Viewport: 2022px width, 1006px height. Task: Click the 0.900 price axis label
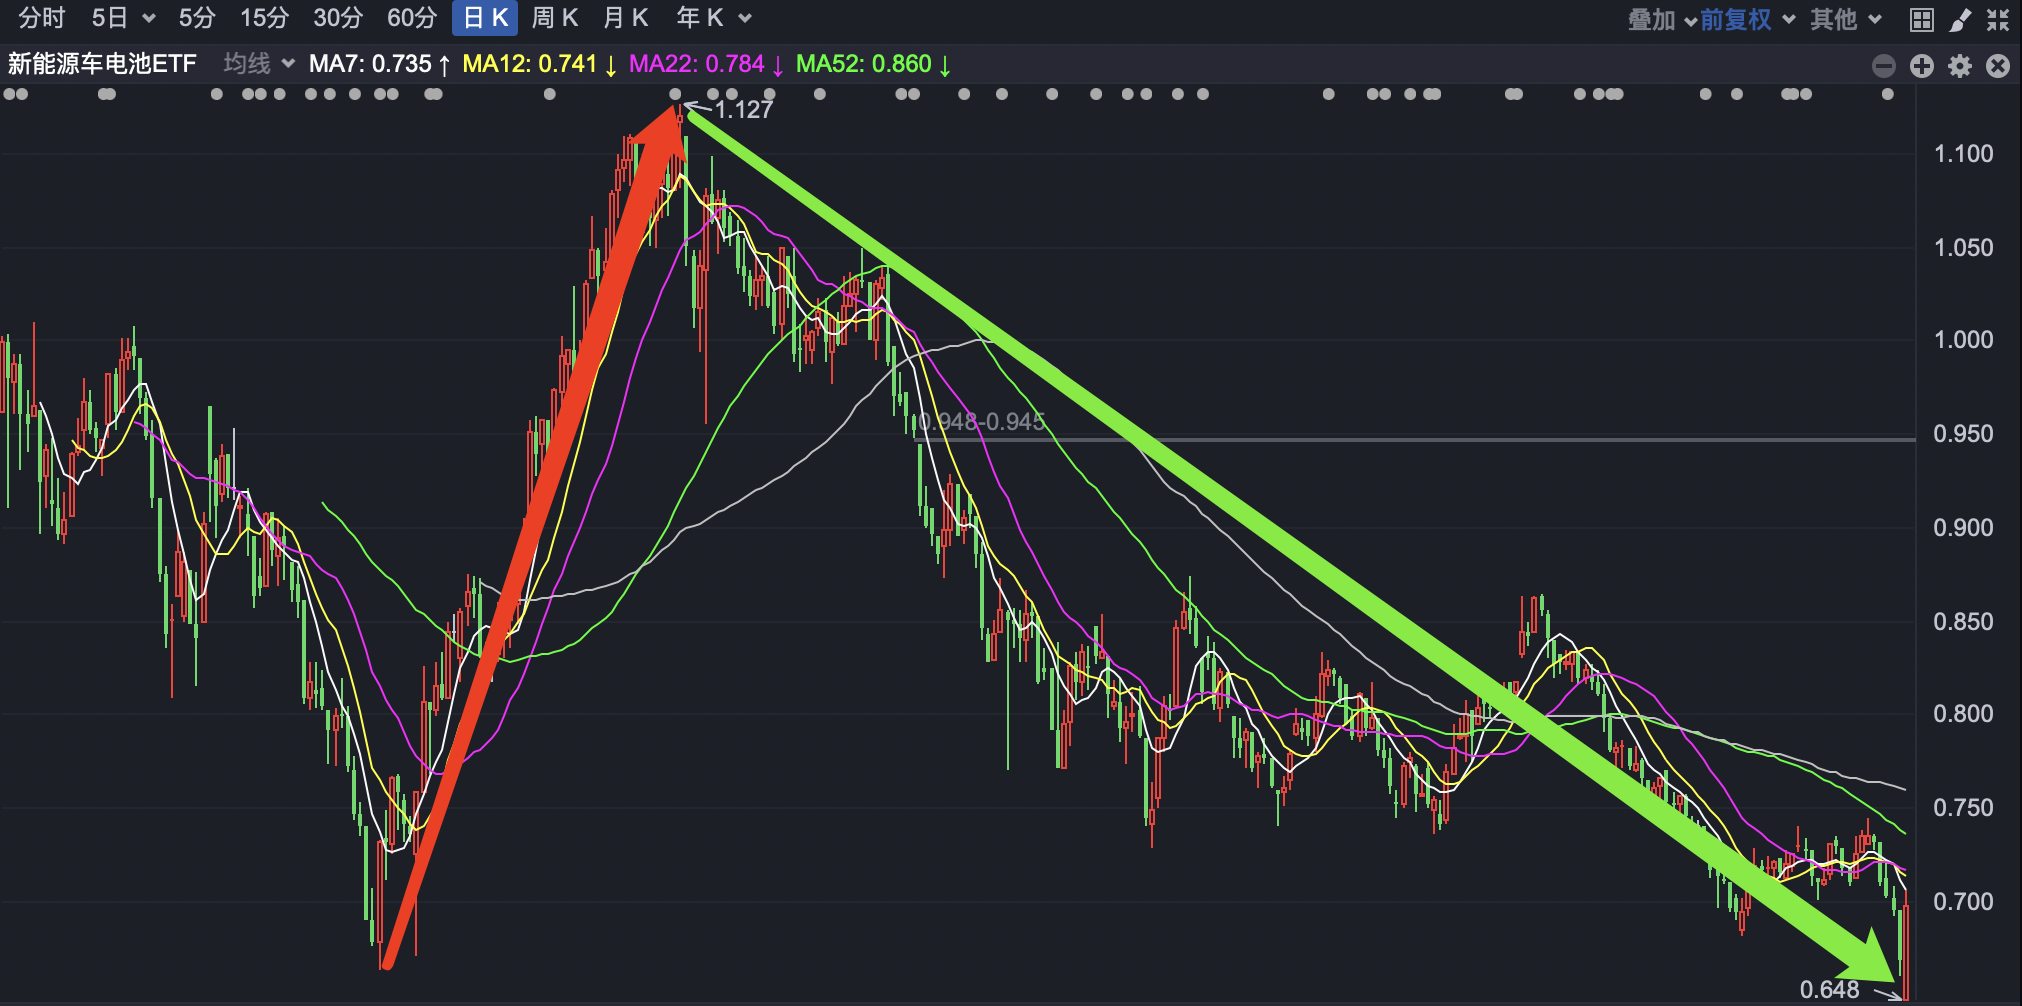tap(1963, 528)
